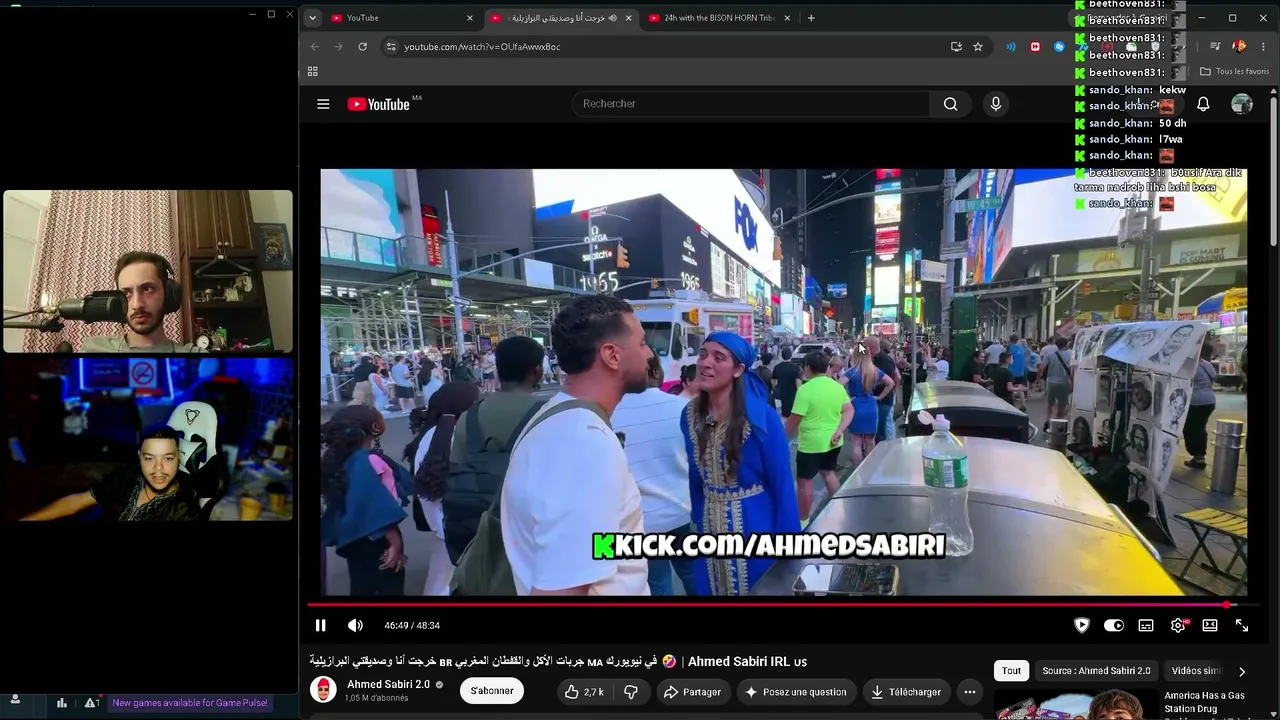Click the bottom webcam feed
This screenshot has width=1280, height=720.
(x=148, y=440)
